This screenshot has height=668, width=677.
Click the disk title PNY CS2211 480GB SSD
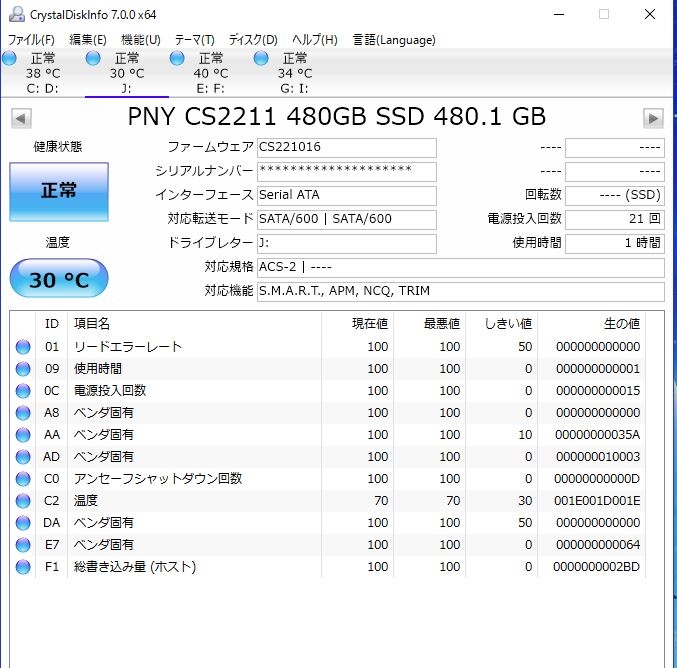click(337, 117)
